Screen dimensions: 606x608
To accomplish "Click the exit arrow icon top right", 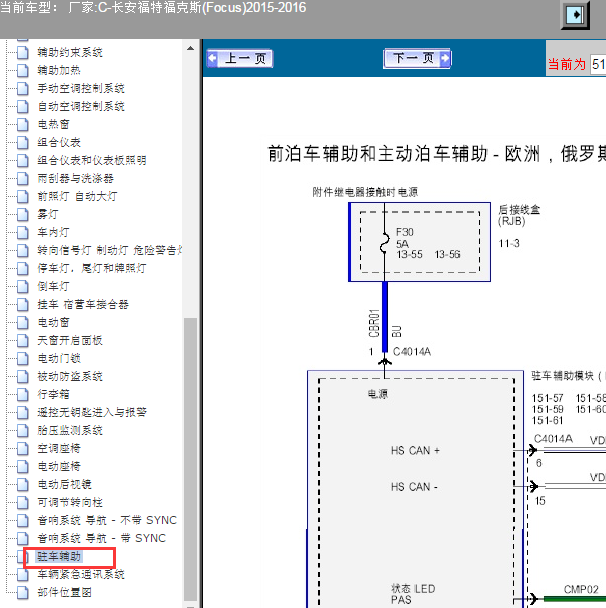I will pos(575,15).
